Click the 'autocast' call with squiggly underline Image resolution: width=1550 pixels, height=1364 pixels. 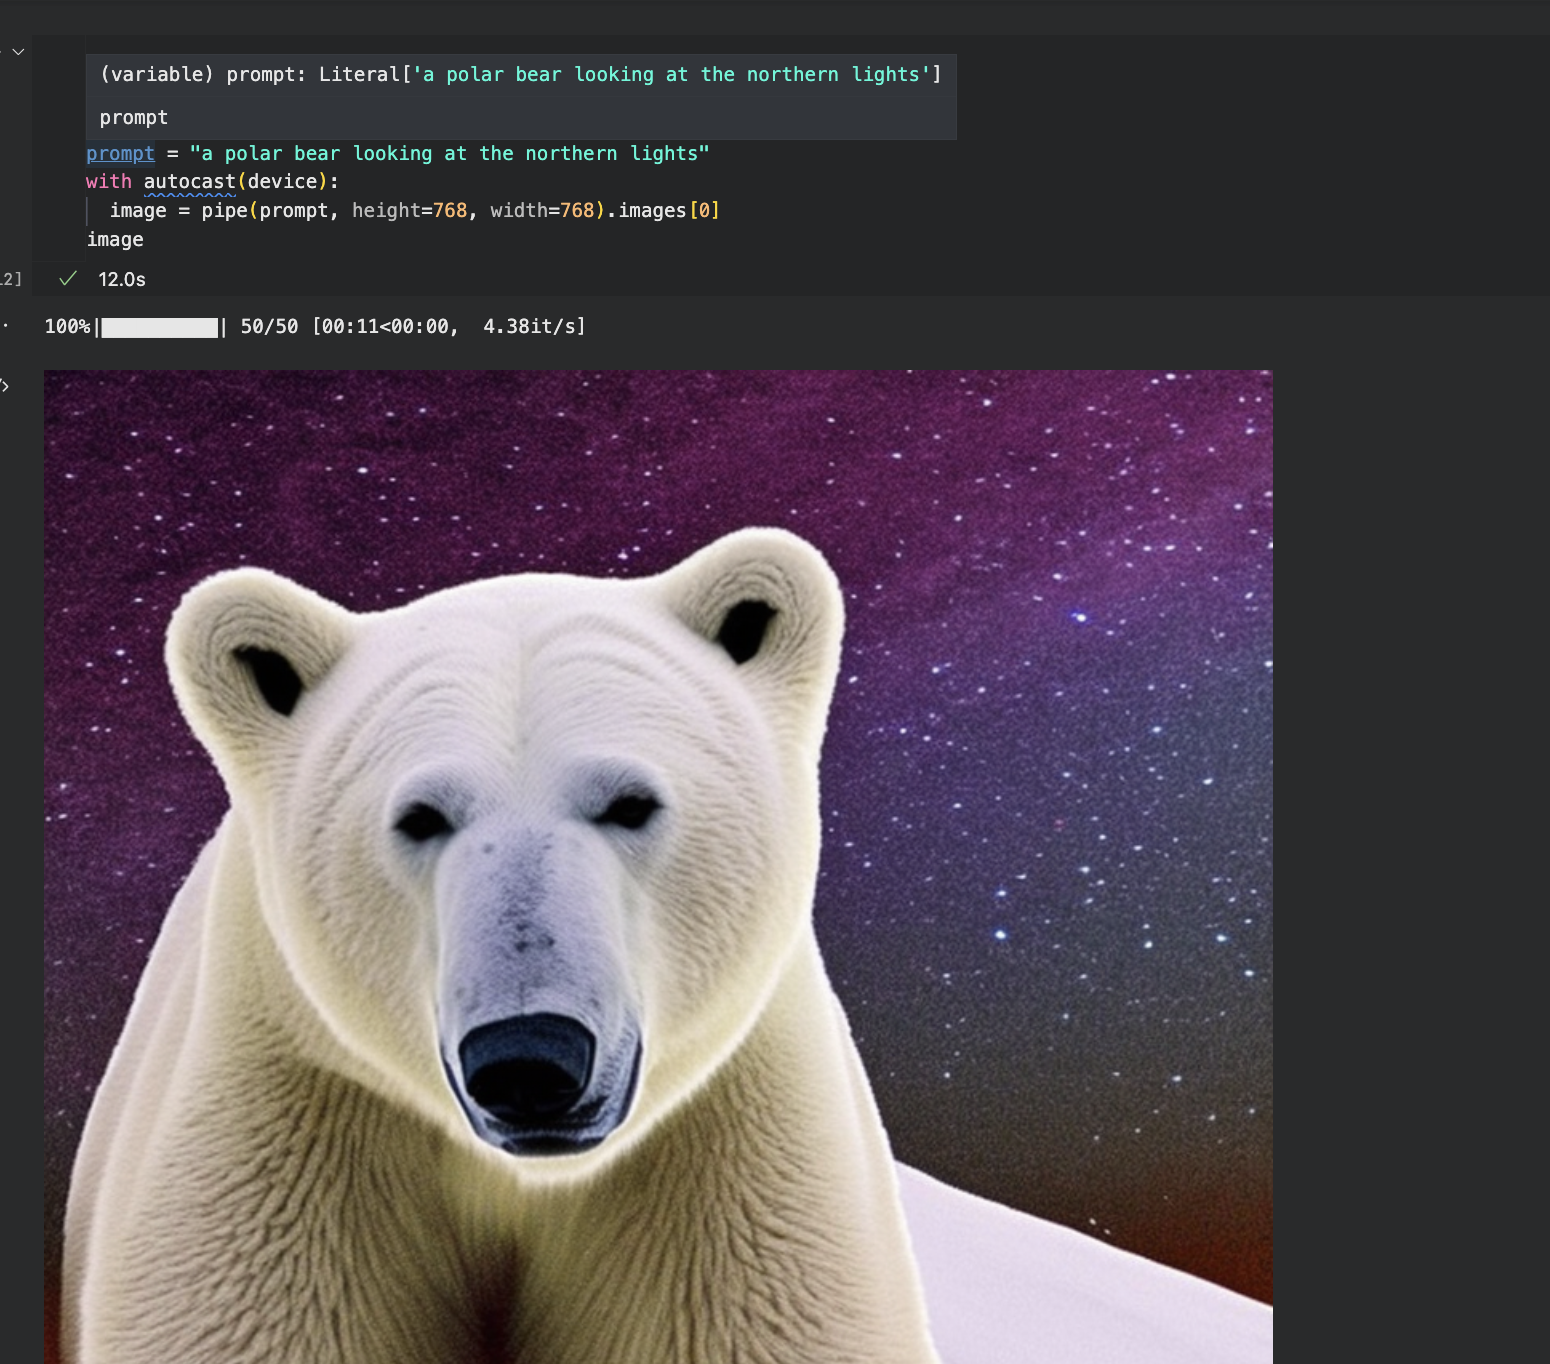[190, 182]
